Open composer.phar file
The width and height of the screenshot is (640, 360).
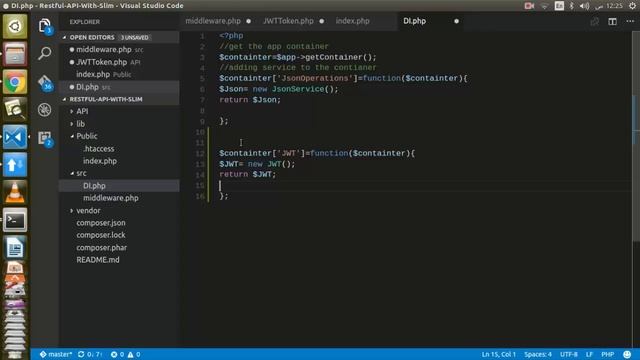point(119,247)
